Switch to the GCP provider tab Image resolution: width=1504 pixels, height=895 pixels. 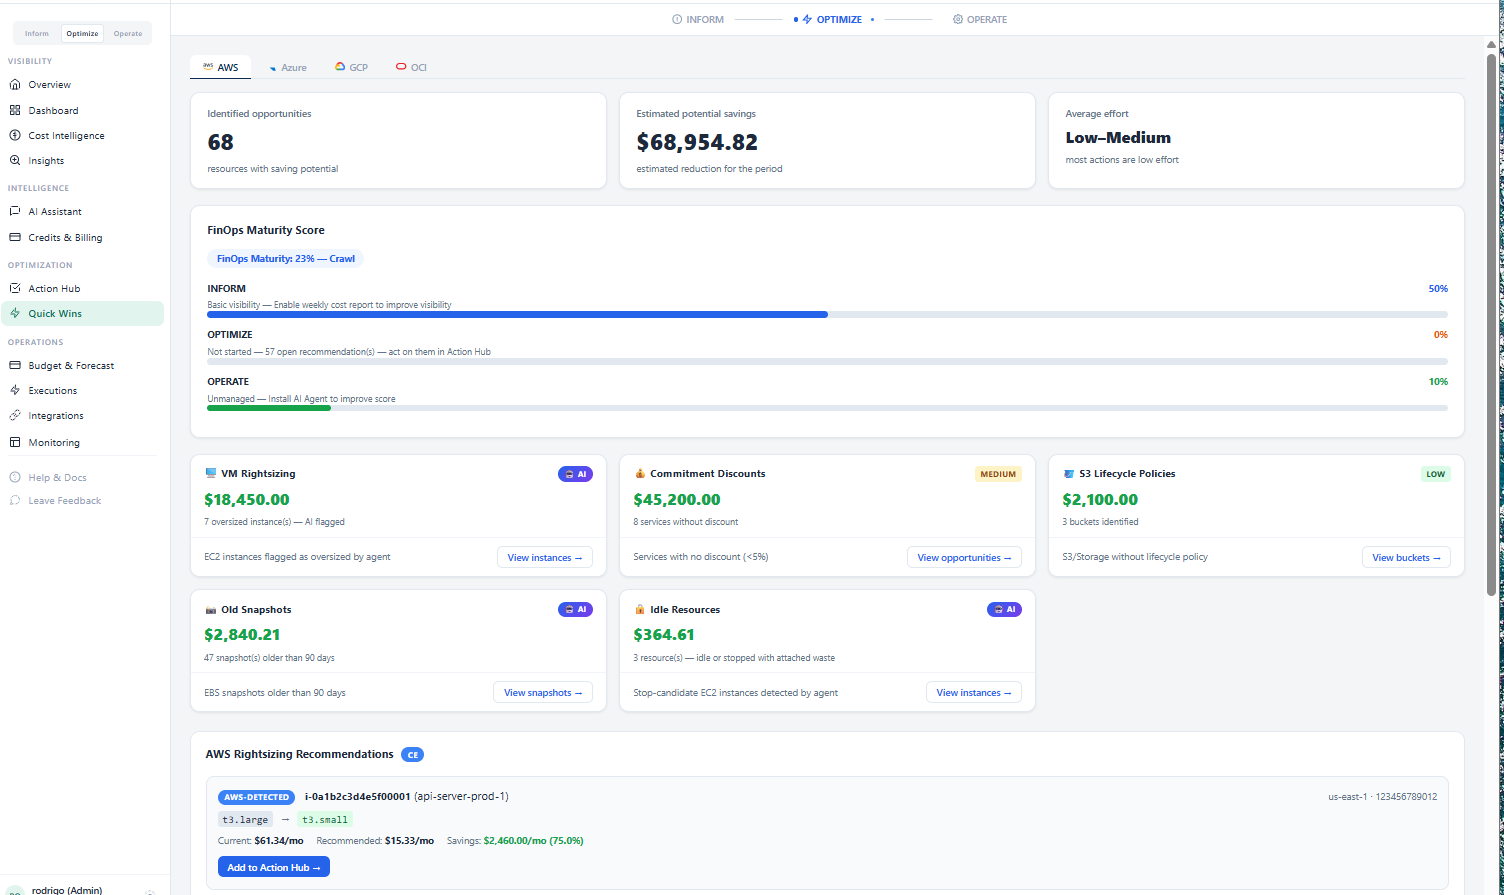pyautogui.click(x=351, y=67)
